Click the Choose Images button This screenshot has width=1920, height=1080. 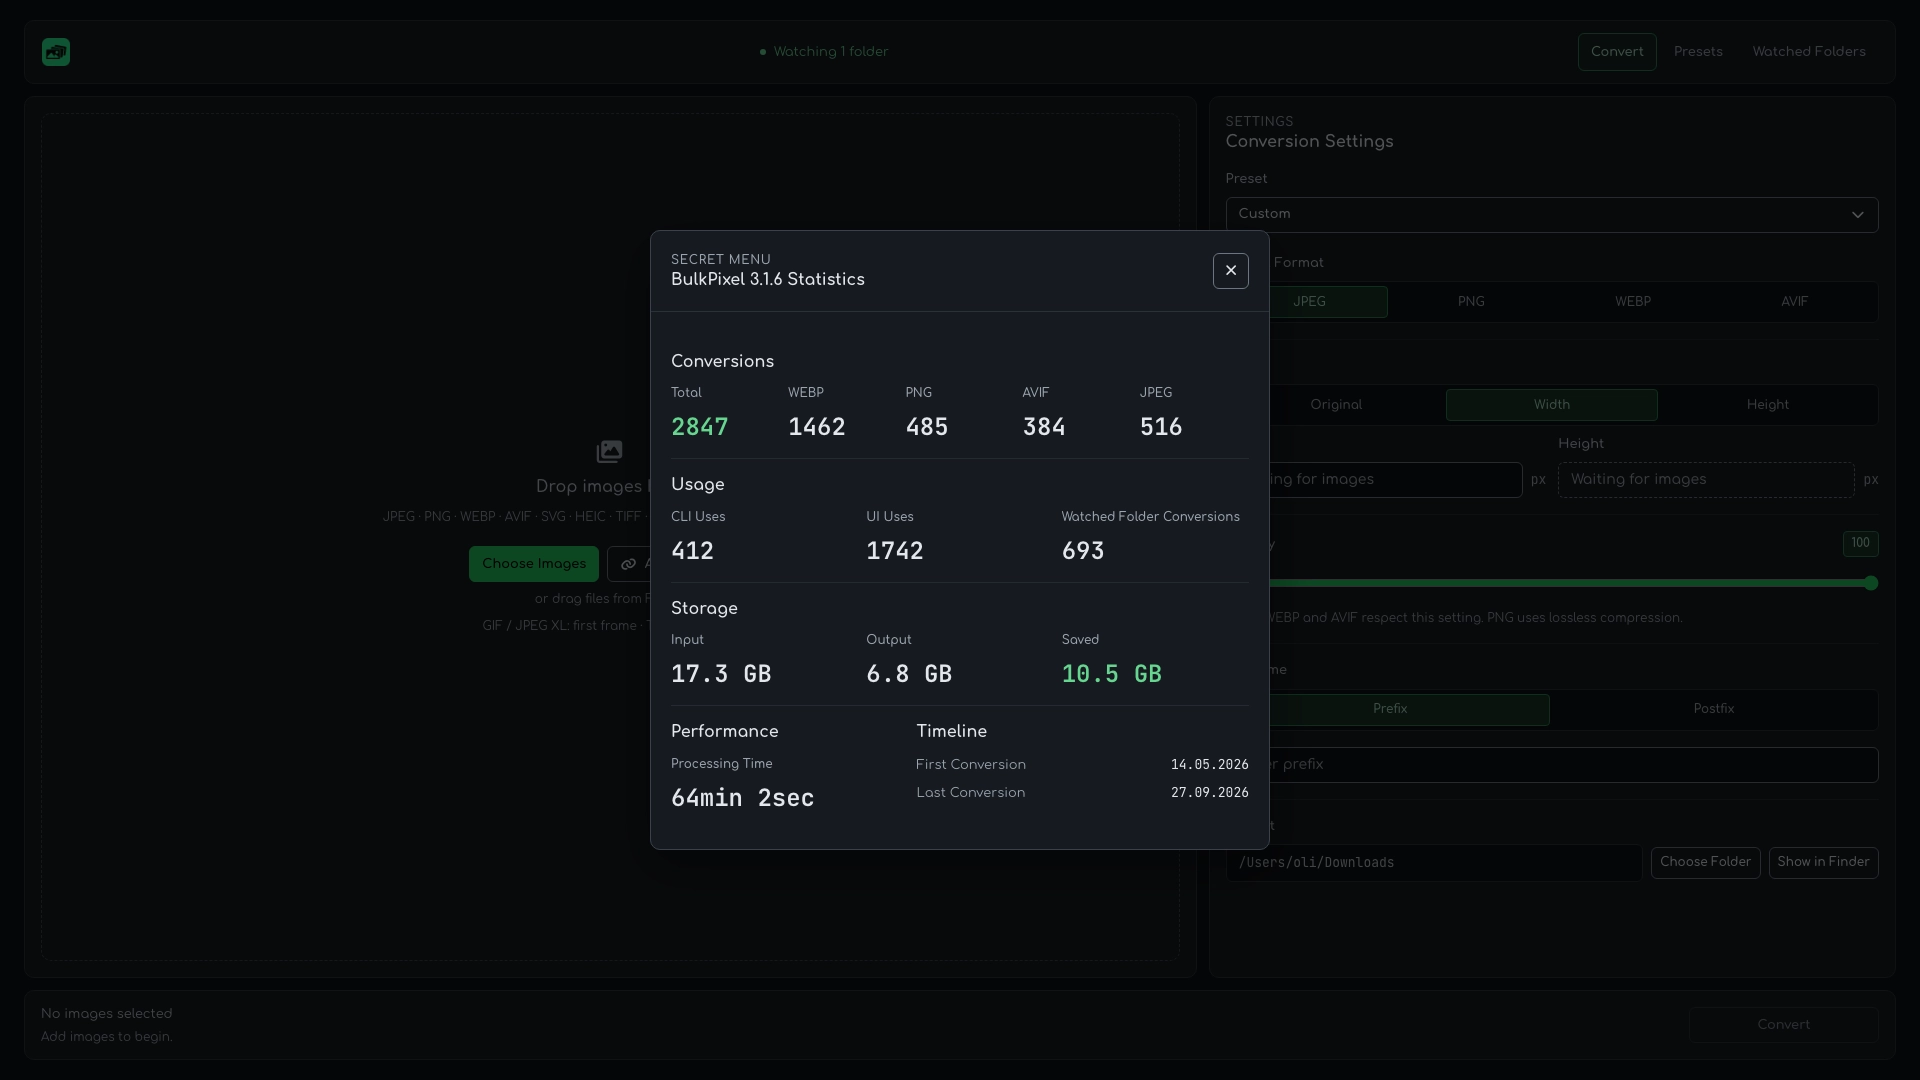click(534, 564)
